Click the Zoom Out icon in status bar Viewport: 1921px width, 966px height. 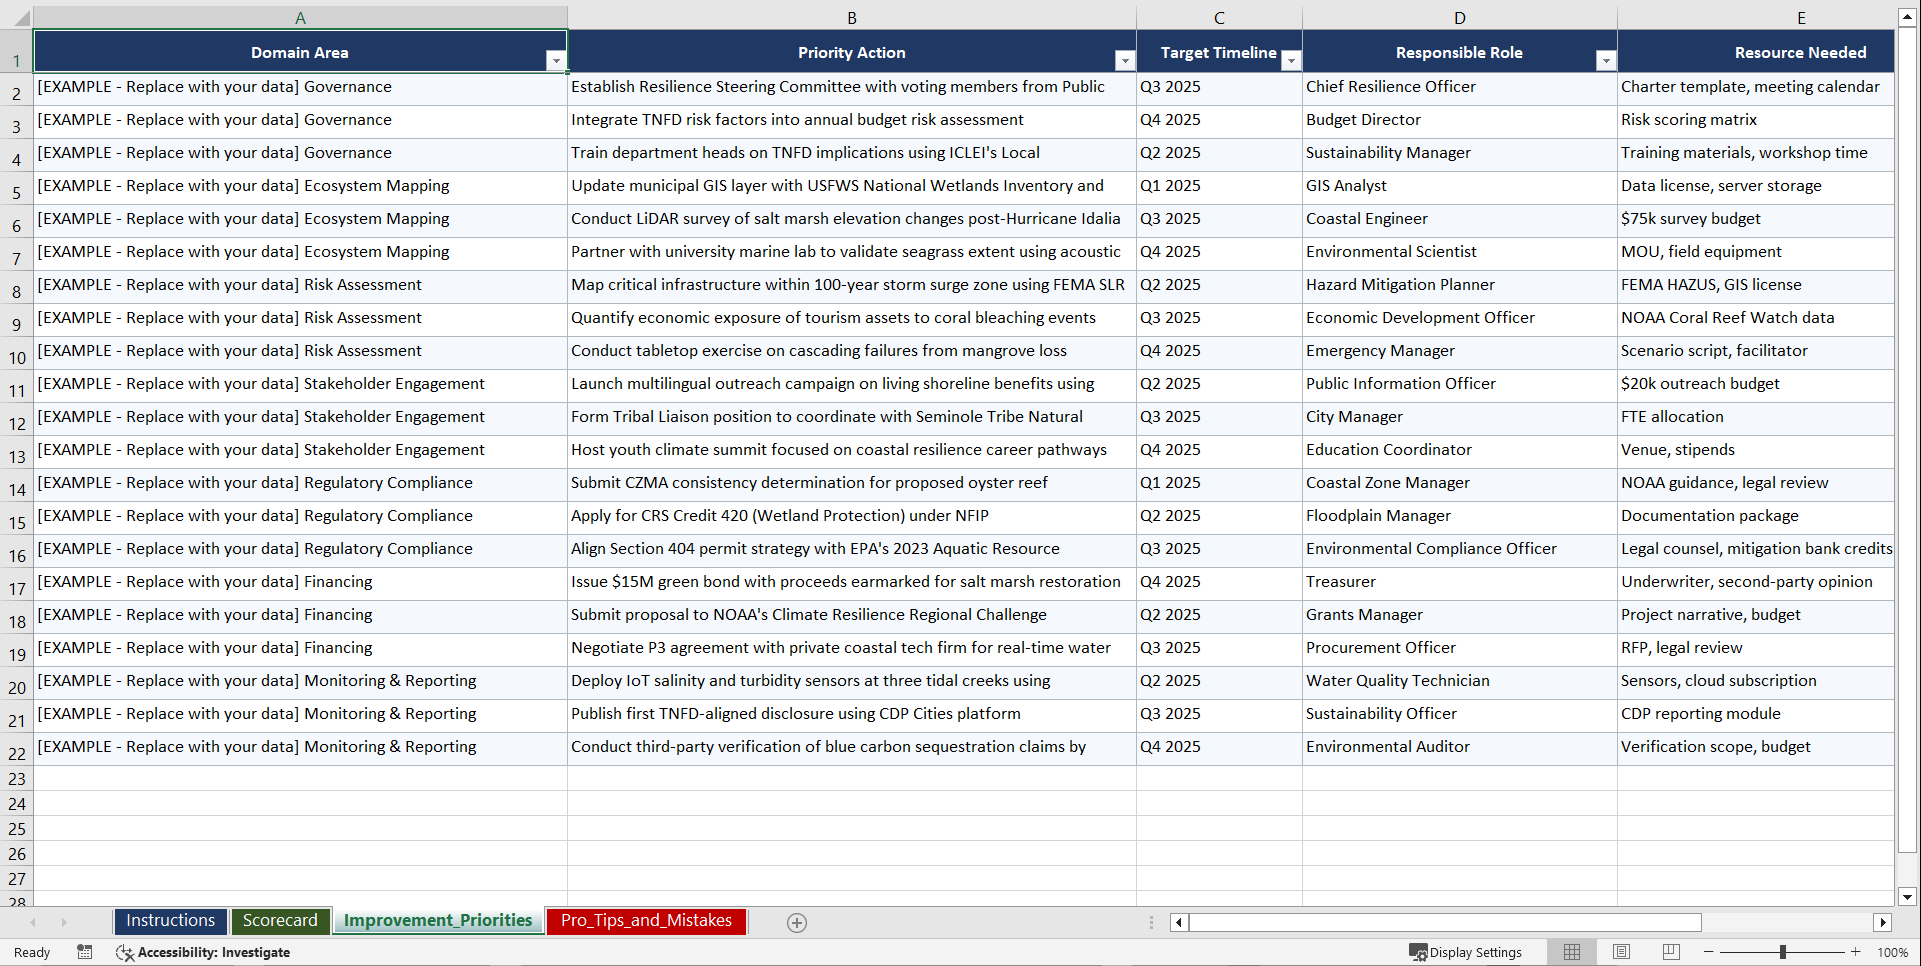click(x=1708, y=952)
